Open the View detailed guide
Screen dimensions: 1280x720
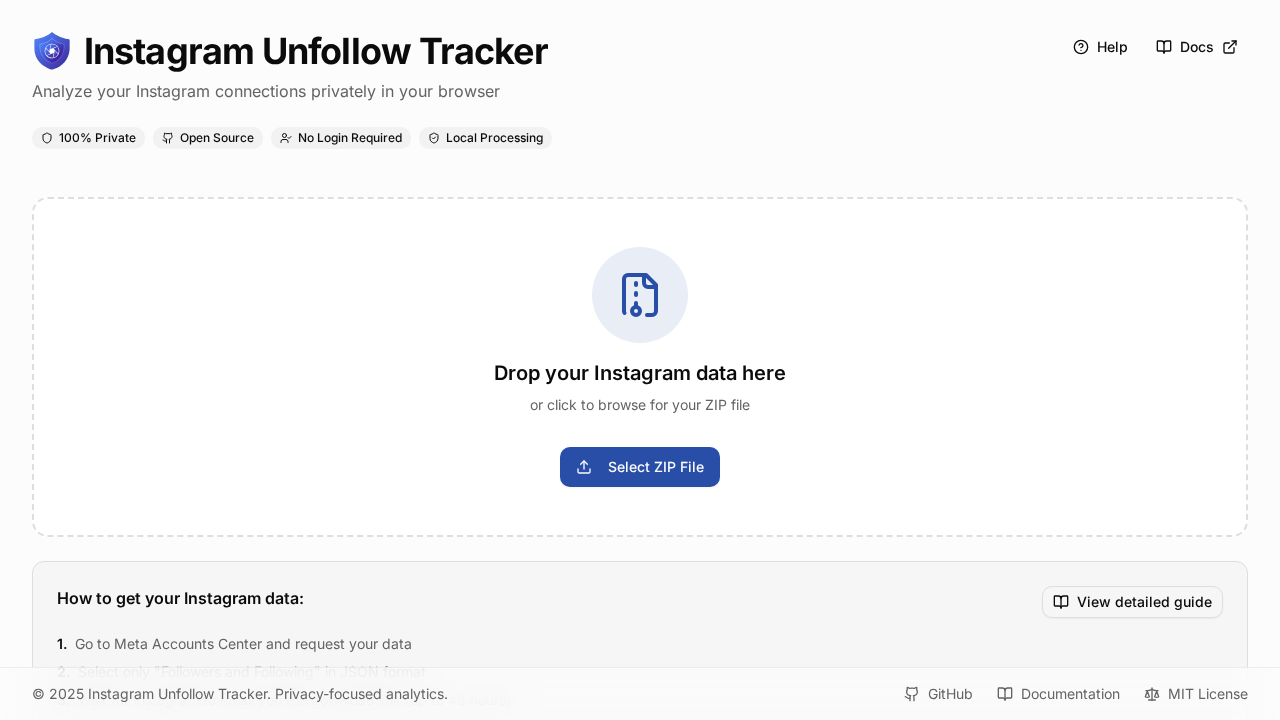(1132, 602)
